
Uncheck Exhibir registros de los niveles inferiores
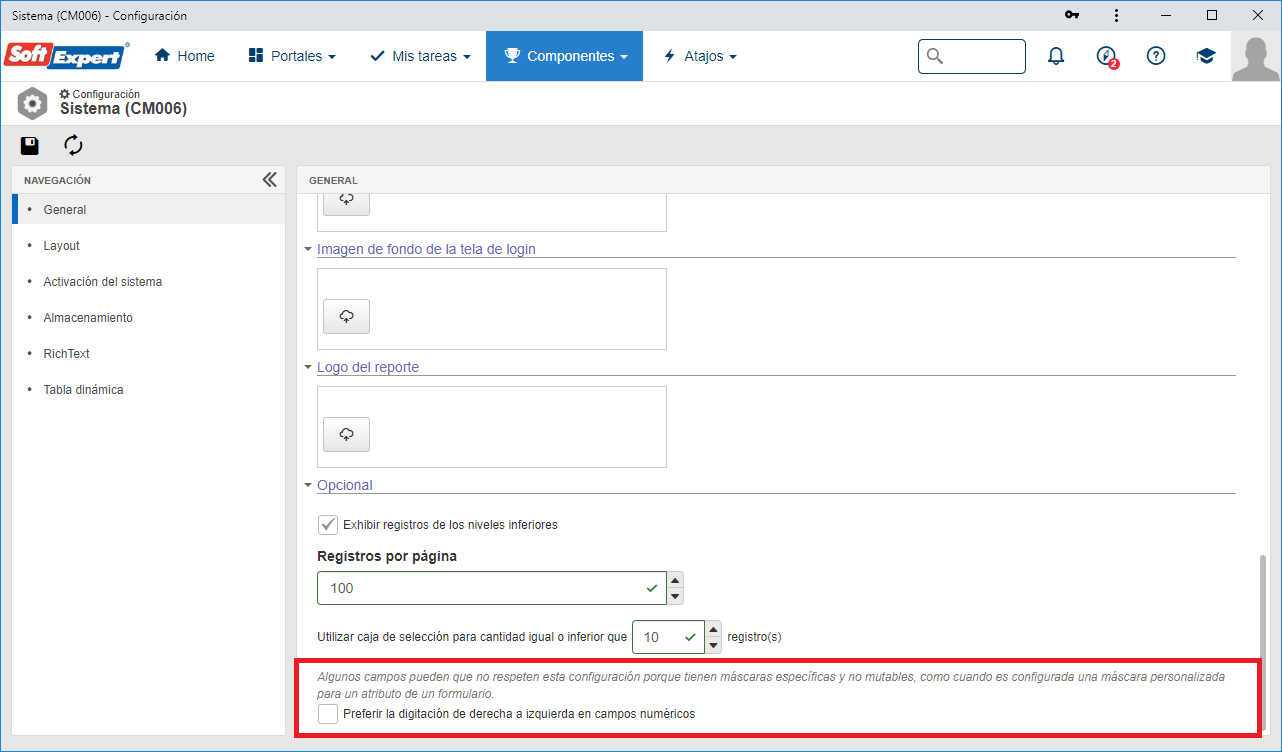point(327,524)
